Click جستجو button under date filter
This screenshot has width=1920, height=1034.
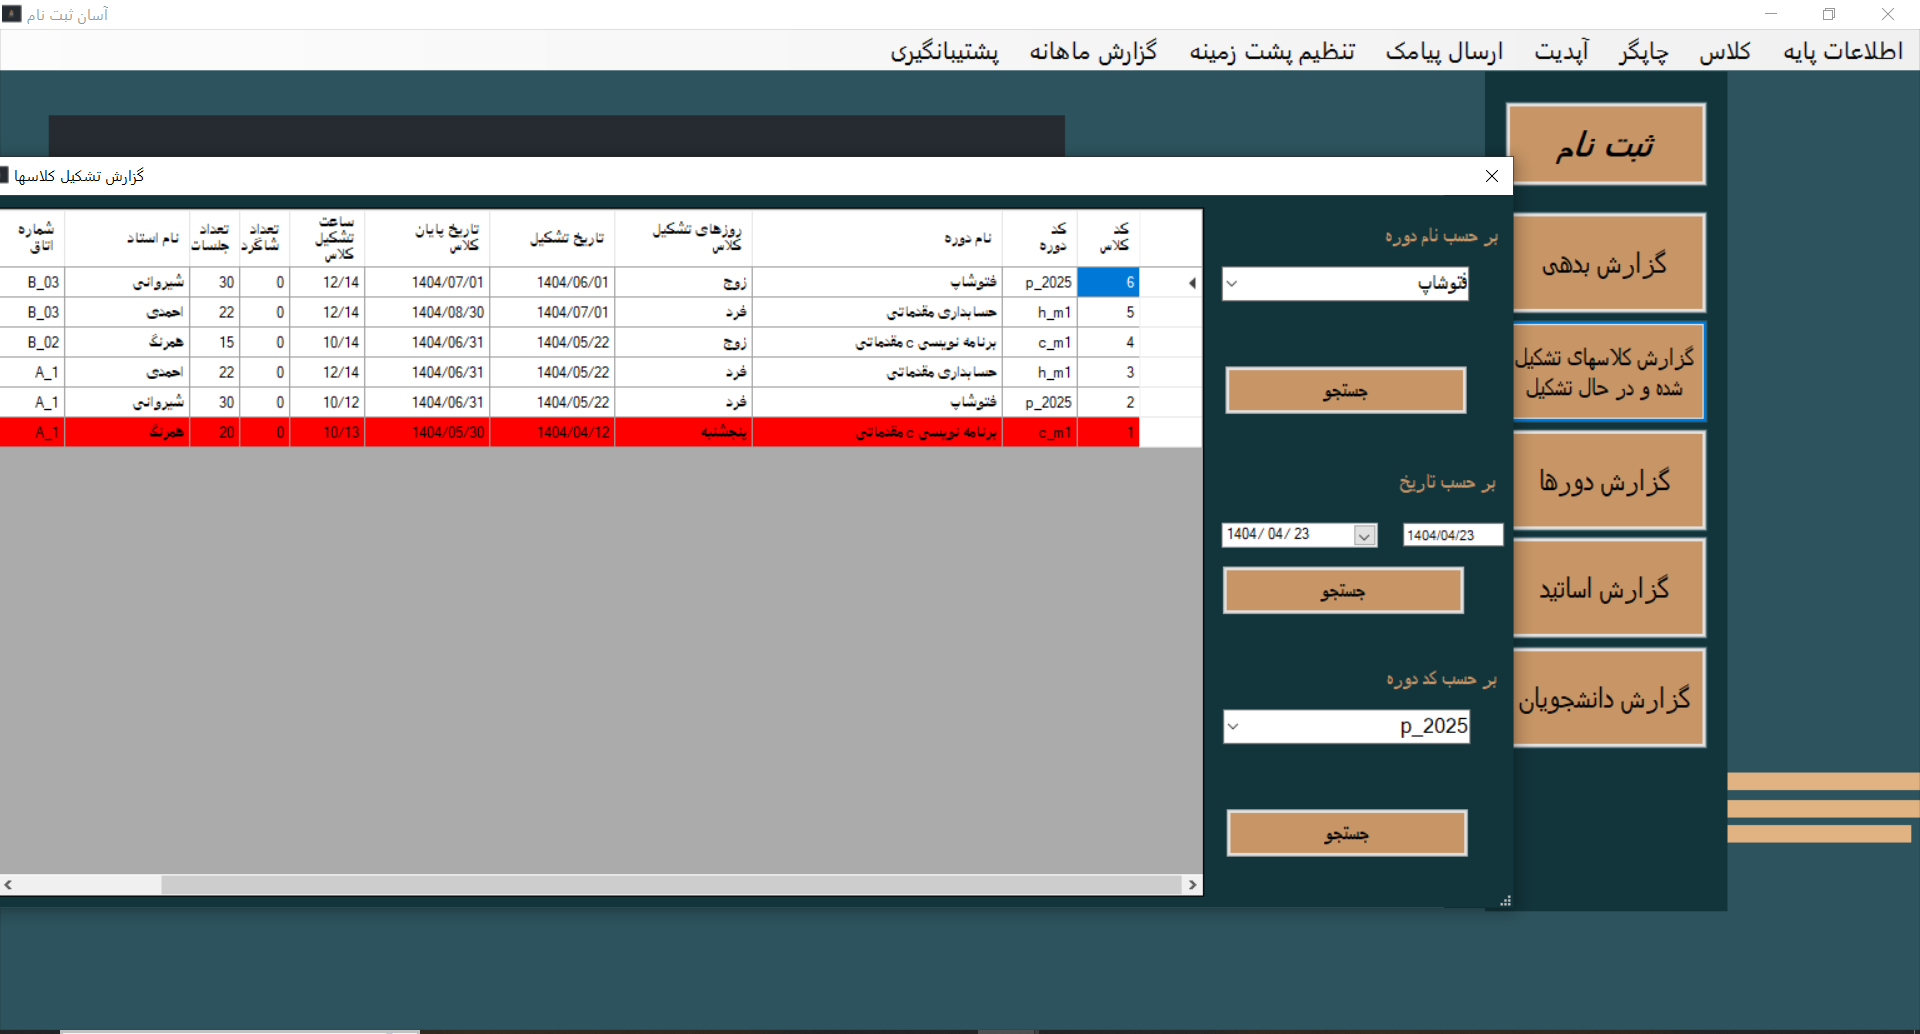[1343, 591]
